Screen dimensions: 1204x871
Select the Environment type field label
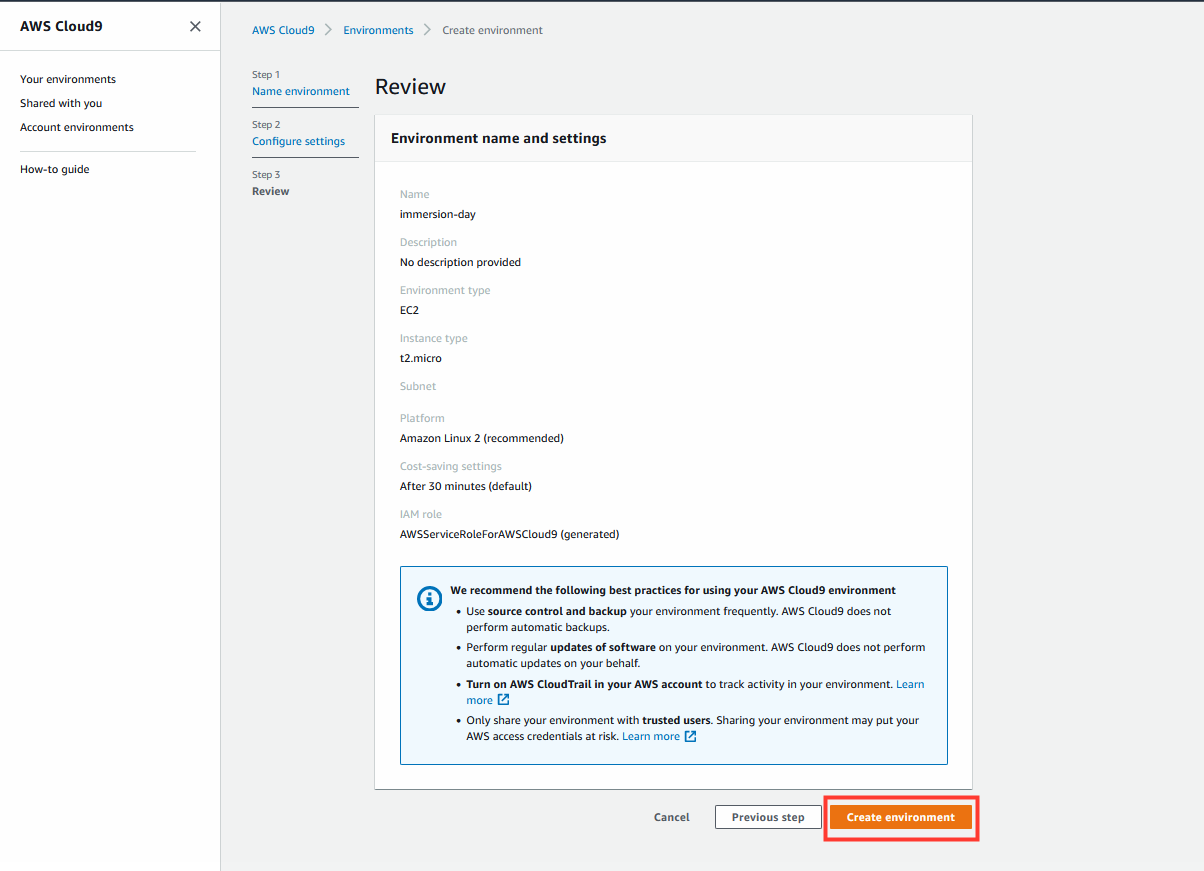pyautogui.click(x=445, y=290)
